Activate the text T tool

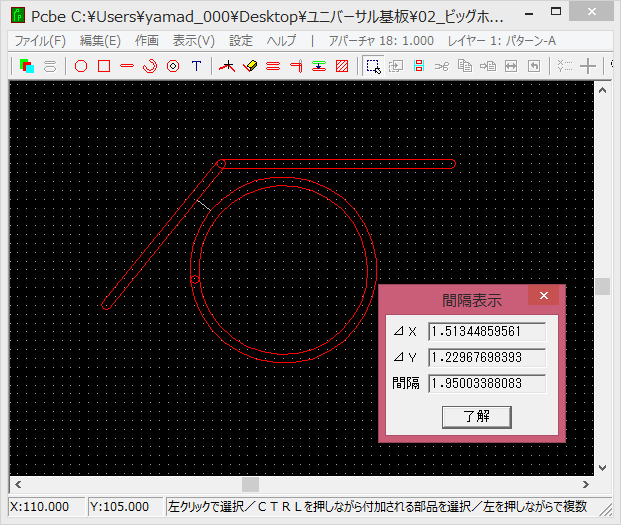pyautogui.click(x=196, y=66)
